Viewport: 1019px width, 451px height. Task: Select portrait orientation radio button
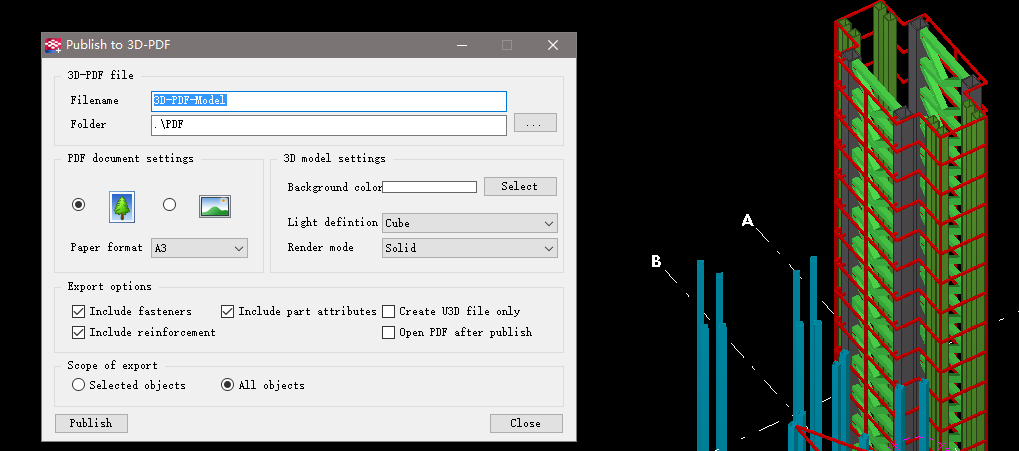(79, 205)
